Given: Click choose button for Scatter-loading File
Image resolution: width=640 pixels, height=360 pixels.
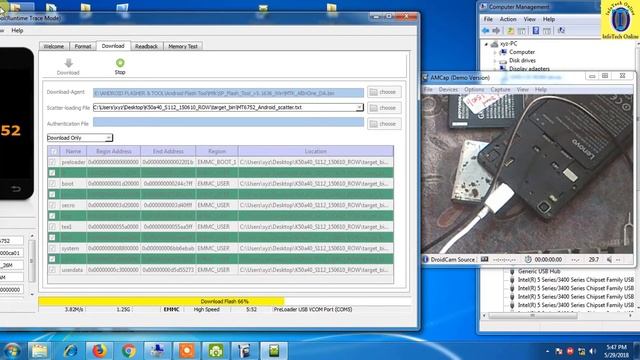Looking at the screenshot, I should 384,108.
